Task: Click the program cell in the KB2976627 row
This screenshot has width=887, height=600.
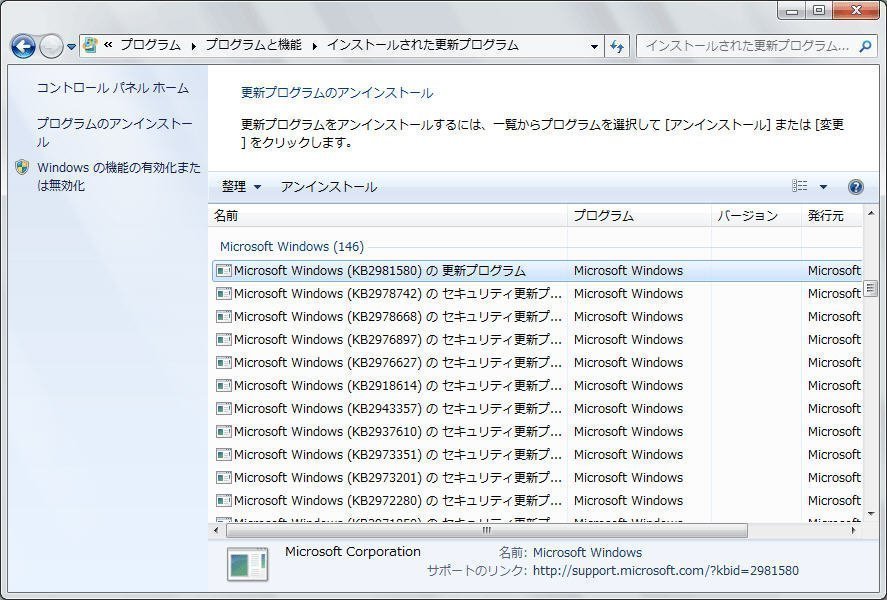Action: click(x=628, y=362)
